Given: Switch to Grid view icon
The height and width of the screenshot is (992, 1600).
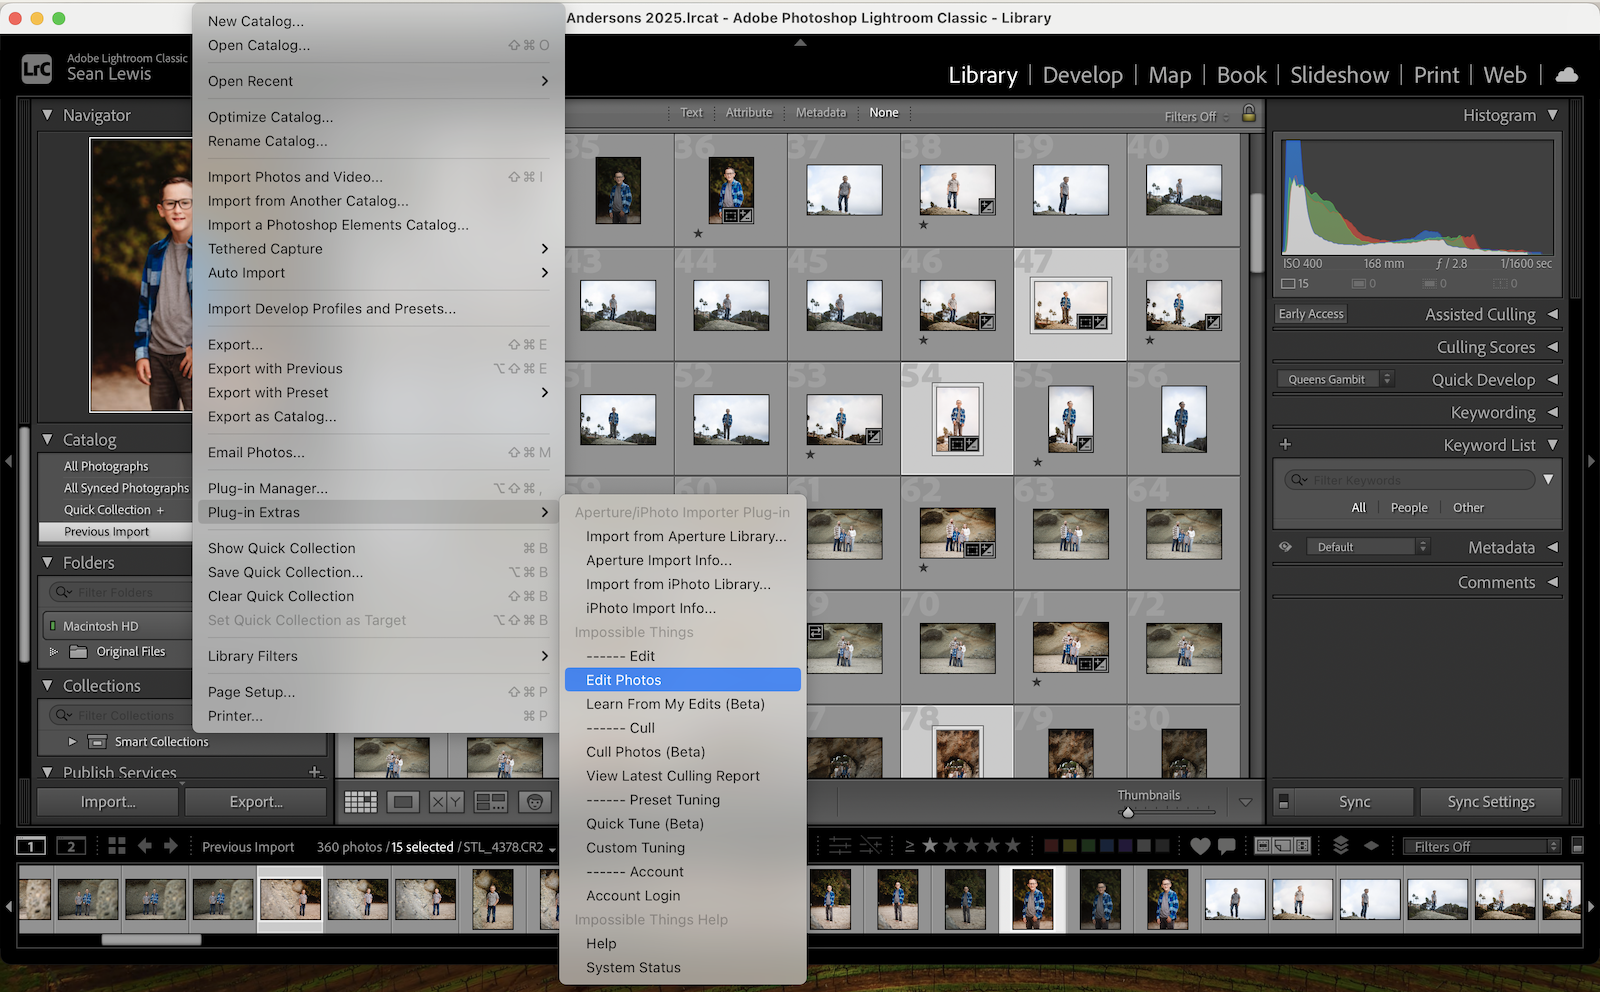Looking at the screenshot, I should (x=360, y=802).
